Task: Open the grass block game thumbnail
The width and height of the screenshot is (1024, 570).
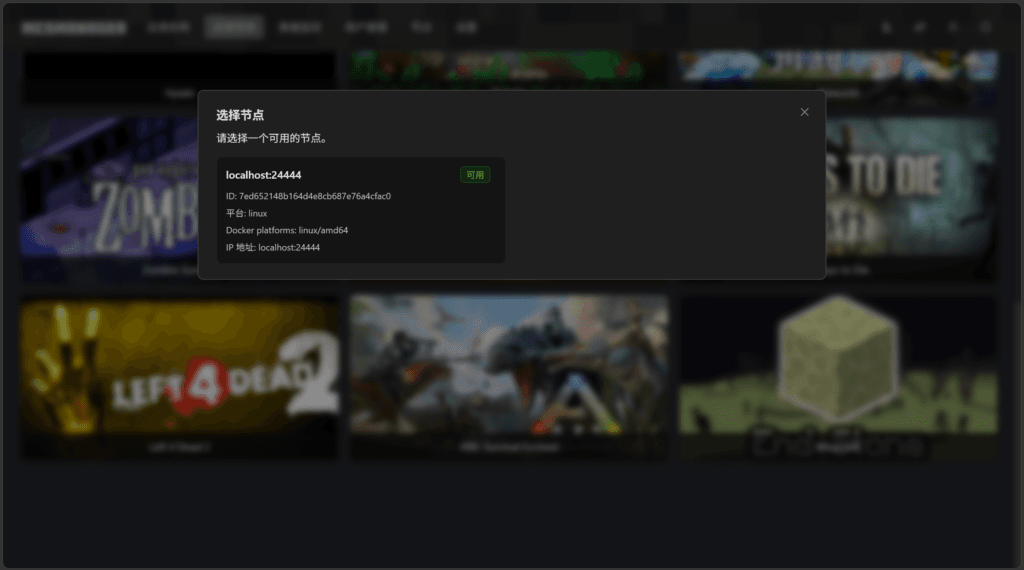Action: [838, 377]
